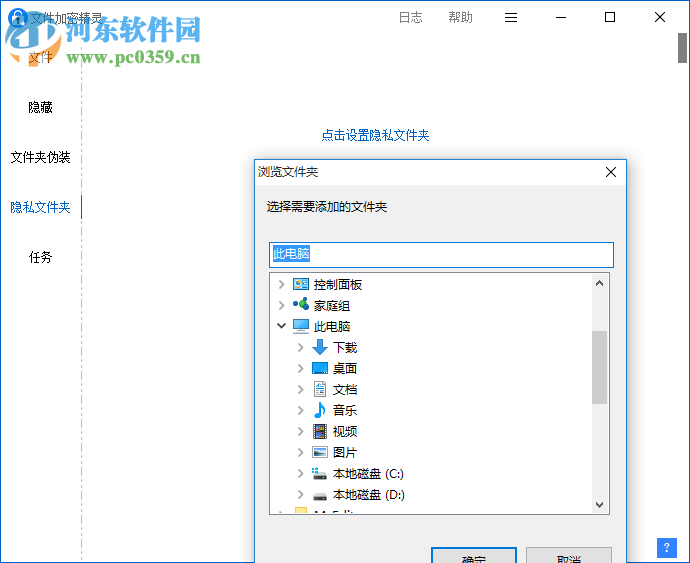Open the 日志 menu

pyautogui.click(x=411, y=18)
